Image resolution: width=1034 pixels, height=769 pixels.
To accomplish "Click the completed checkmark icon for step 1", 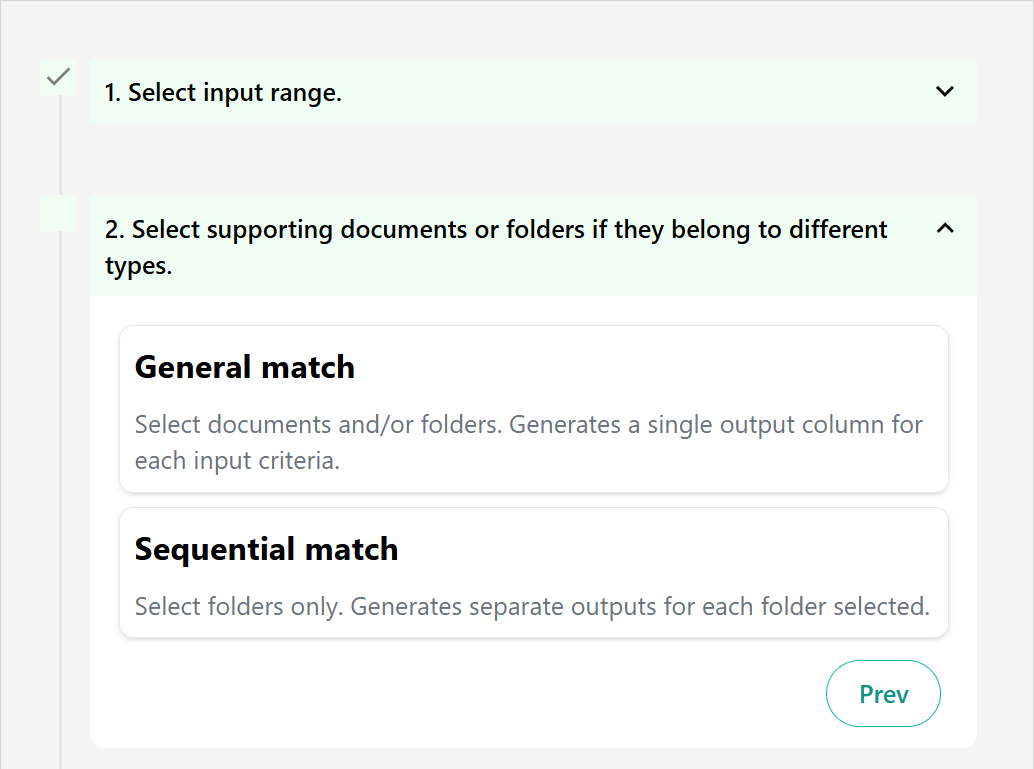I will pos(58,76).
